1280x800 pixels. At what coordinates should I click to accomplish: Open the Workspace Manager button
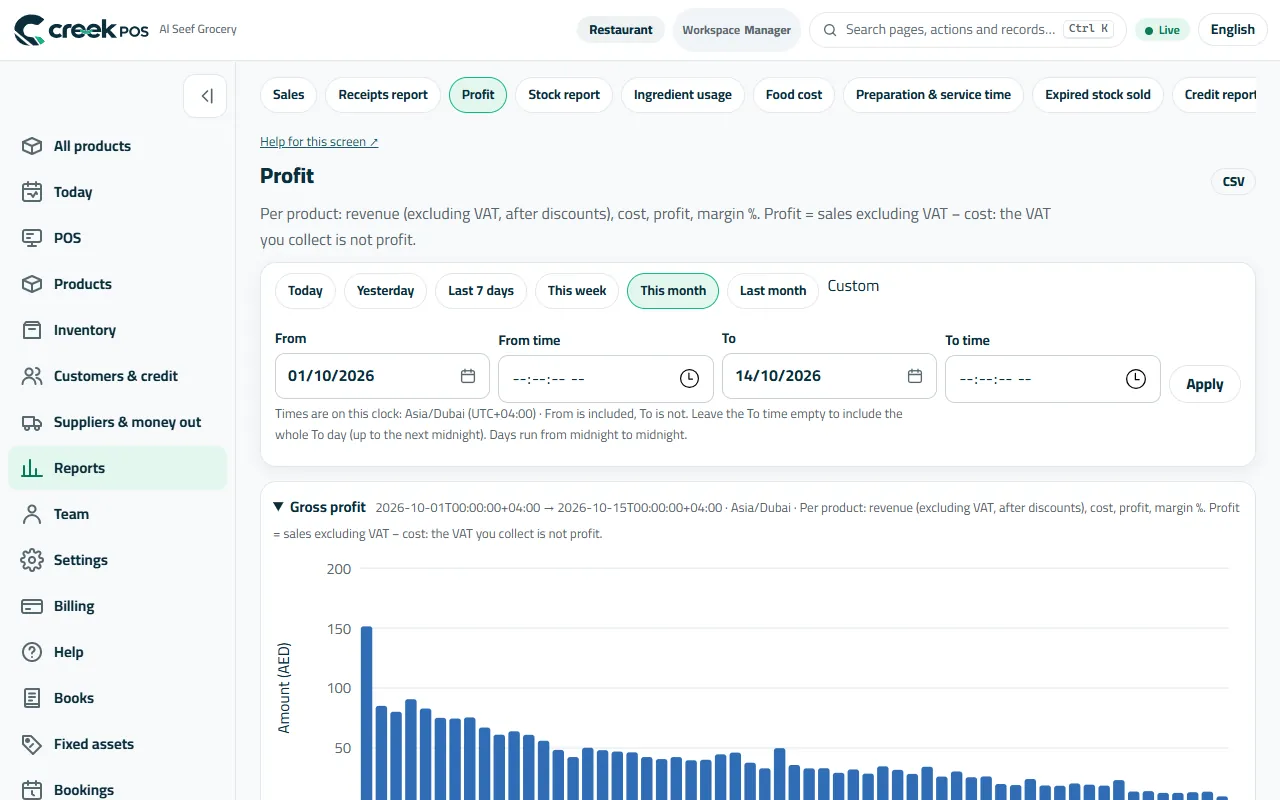[737, 30]
